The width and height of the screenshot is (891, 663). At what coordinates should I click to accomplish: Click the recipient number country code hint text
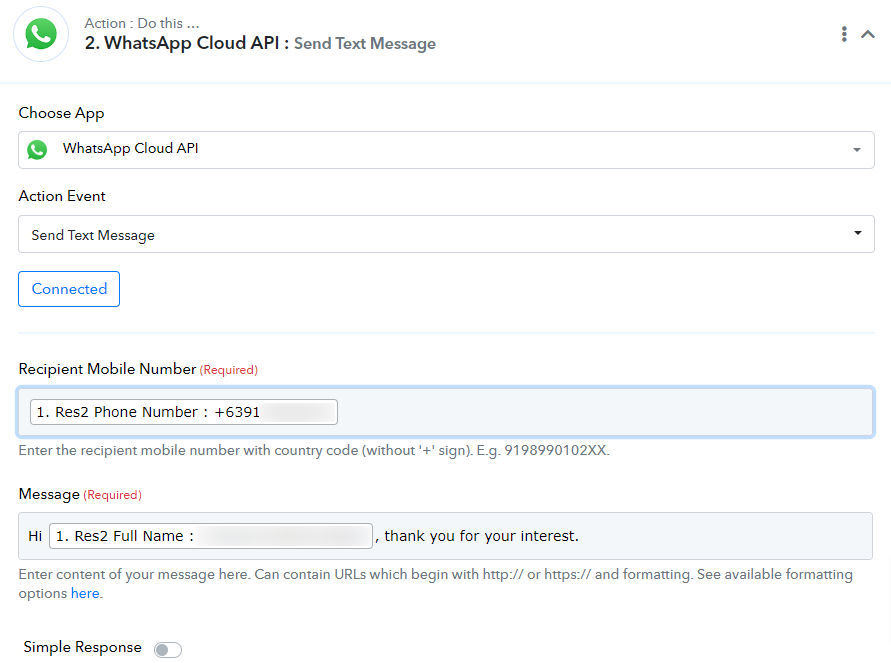tap(314, 451)
